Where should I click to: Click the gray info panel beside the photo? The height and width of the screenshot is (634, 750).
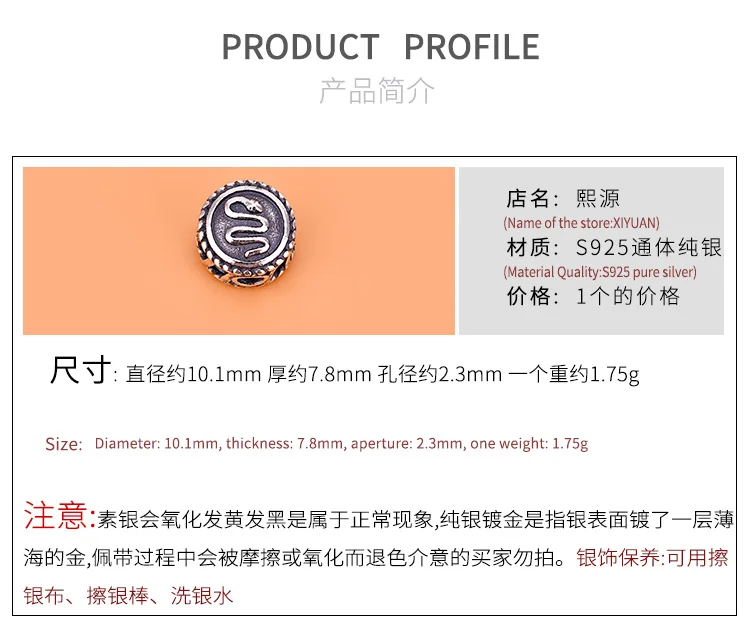point(591,251)
